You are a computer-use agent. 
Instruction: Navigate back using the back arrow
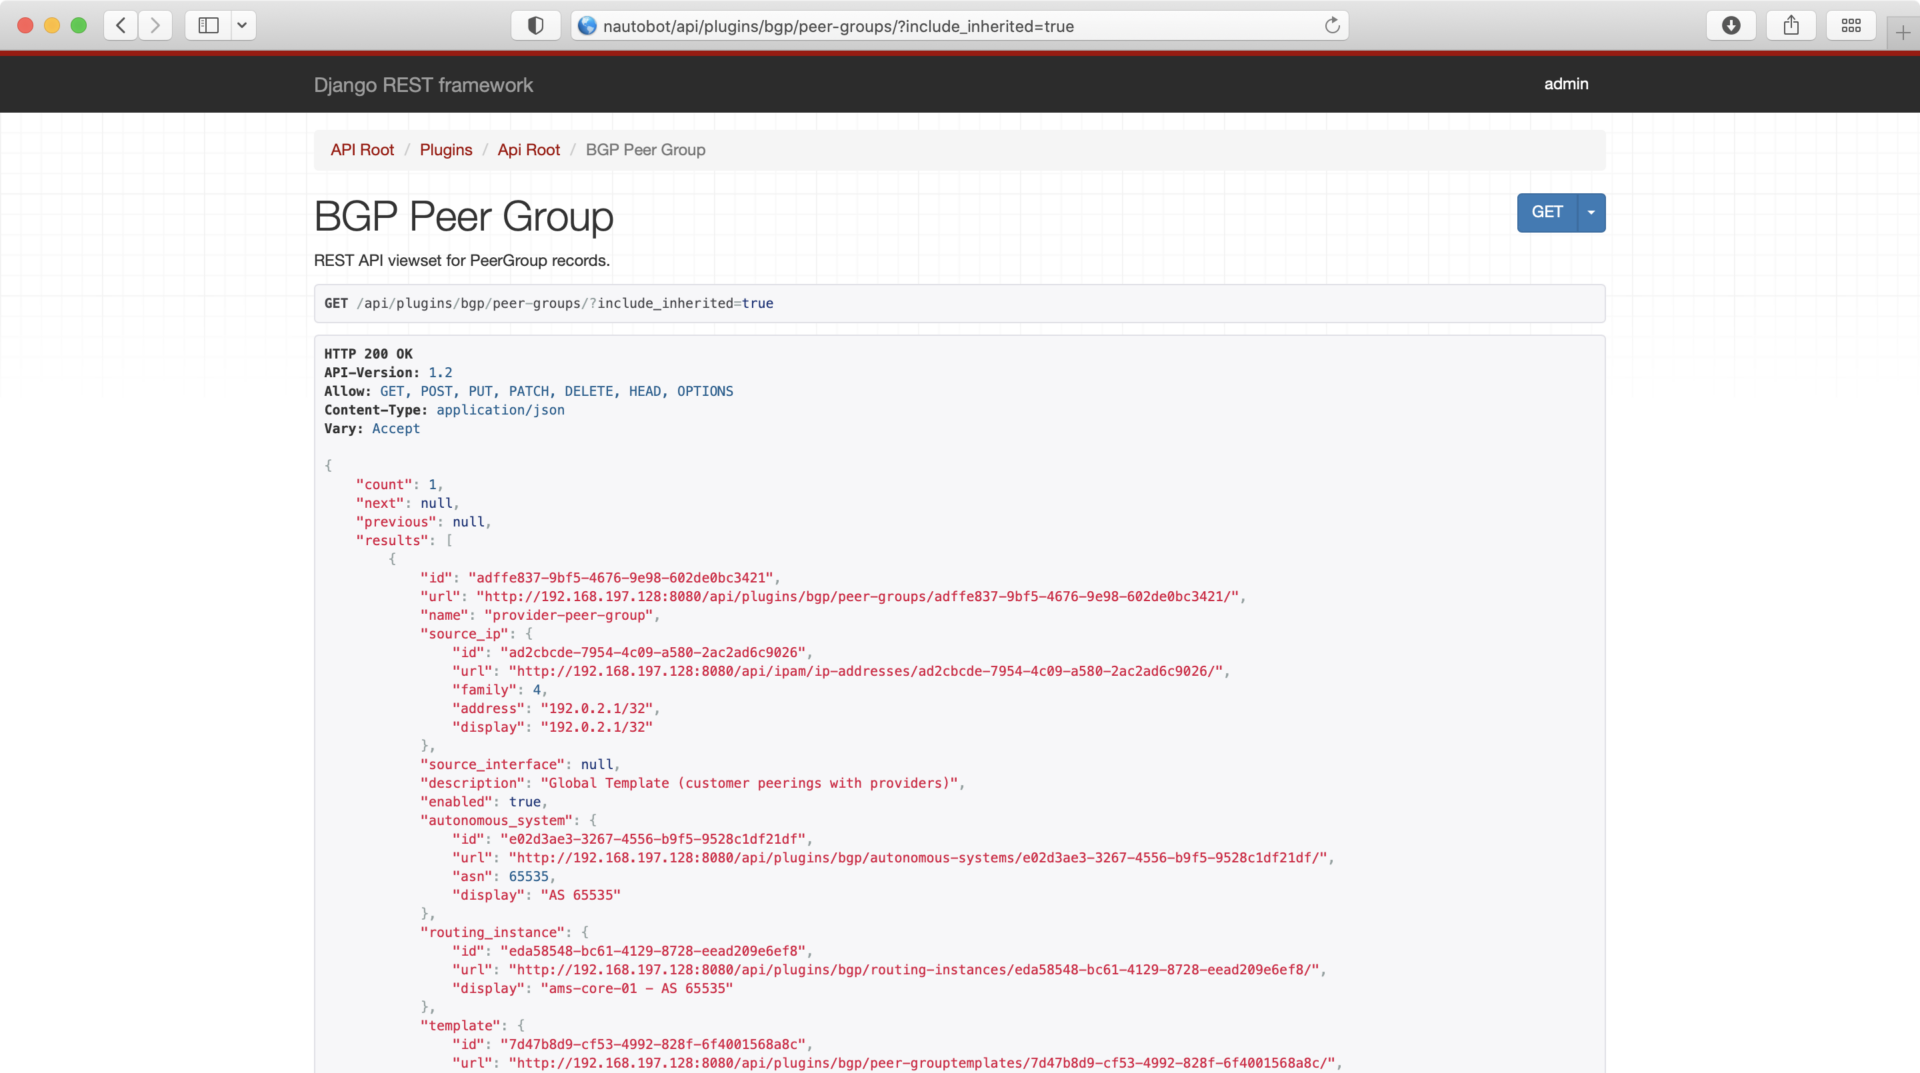(120, 25)
